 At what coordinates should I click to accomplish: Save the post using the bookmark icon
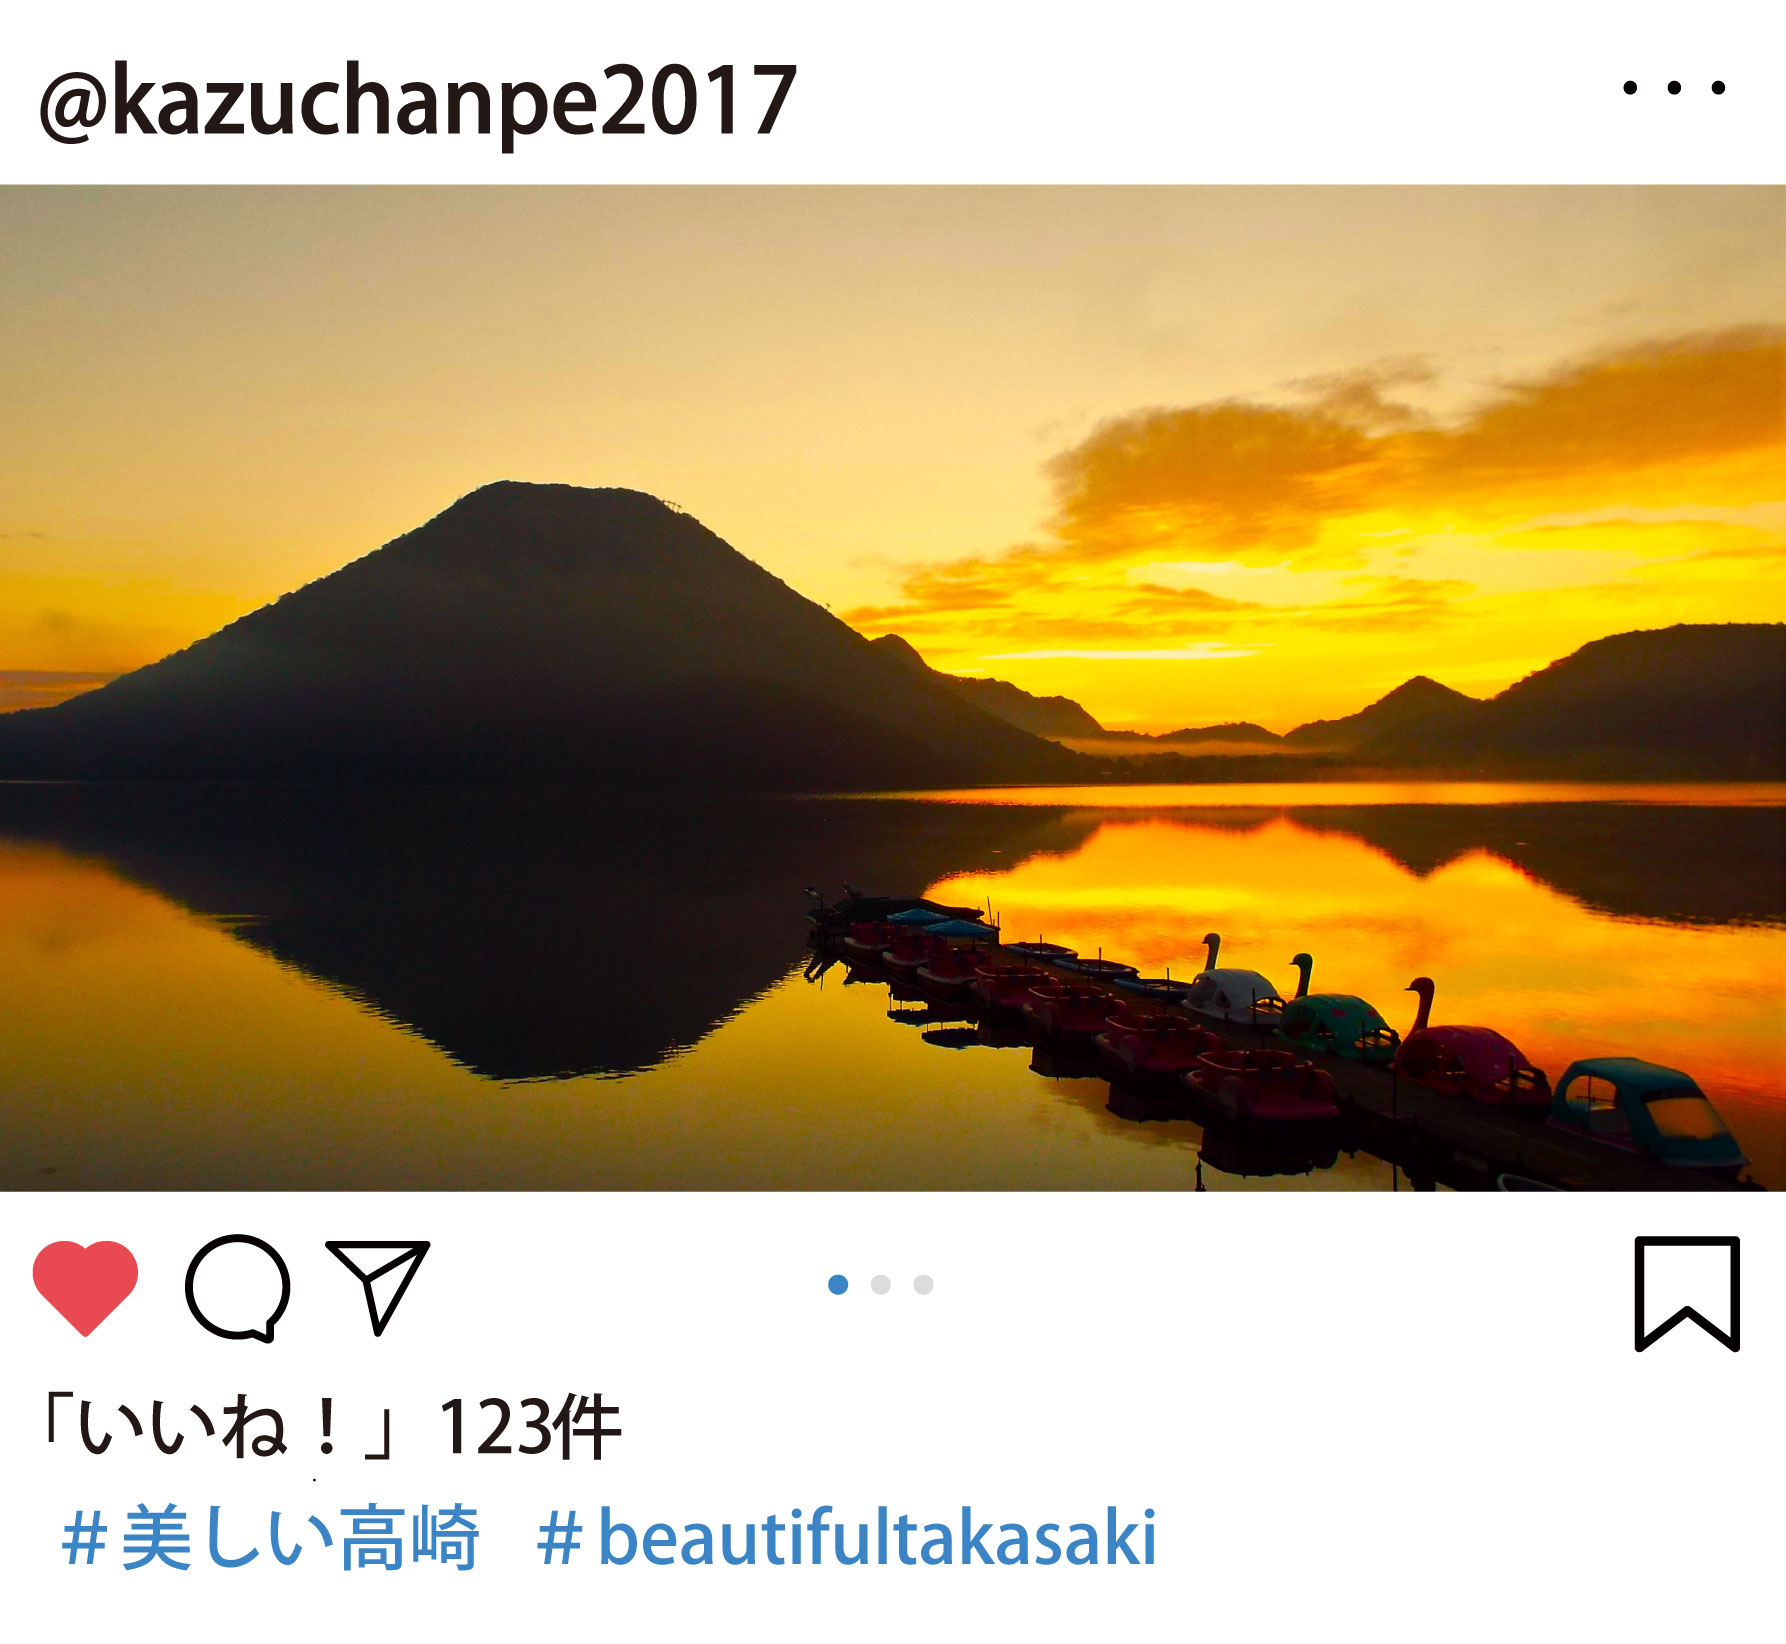(x=1687, y=1294)
